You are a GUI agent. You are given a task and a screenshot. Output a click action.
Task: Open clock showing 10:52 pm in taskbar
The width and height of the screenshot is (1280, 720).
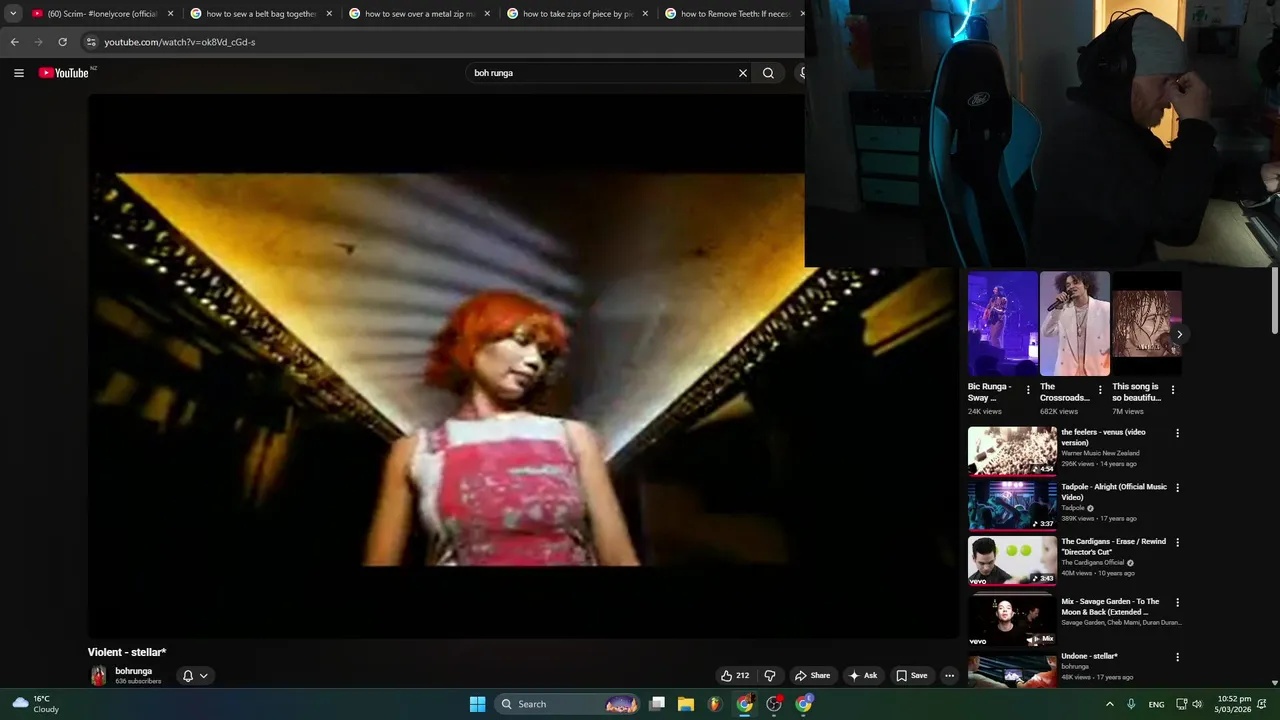(x=1232, y=704)
